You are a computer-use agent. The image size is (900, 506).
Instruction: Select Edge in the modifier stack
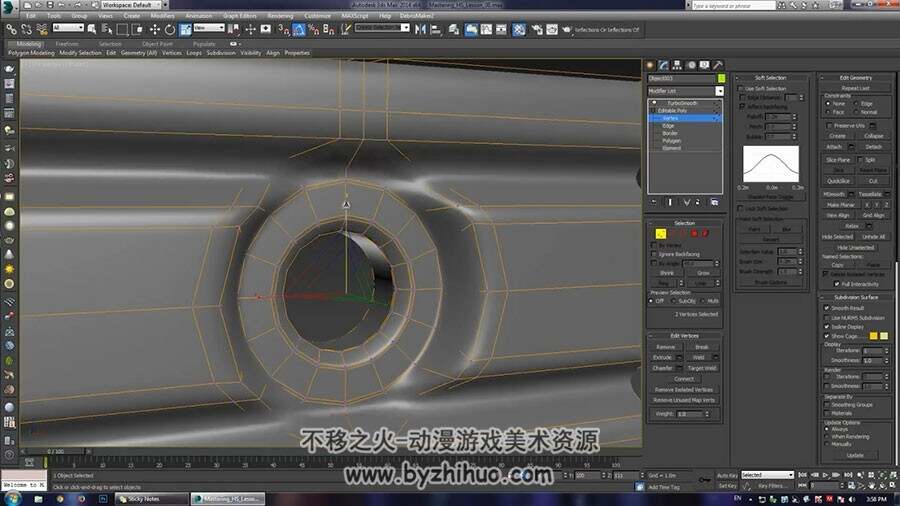(x=669, y=126)
